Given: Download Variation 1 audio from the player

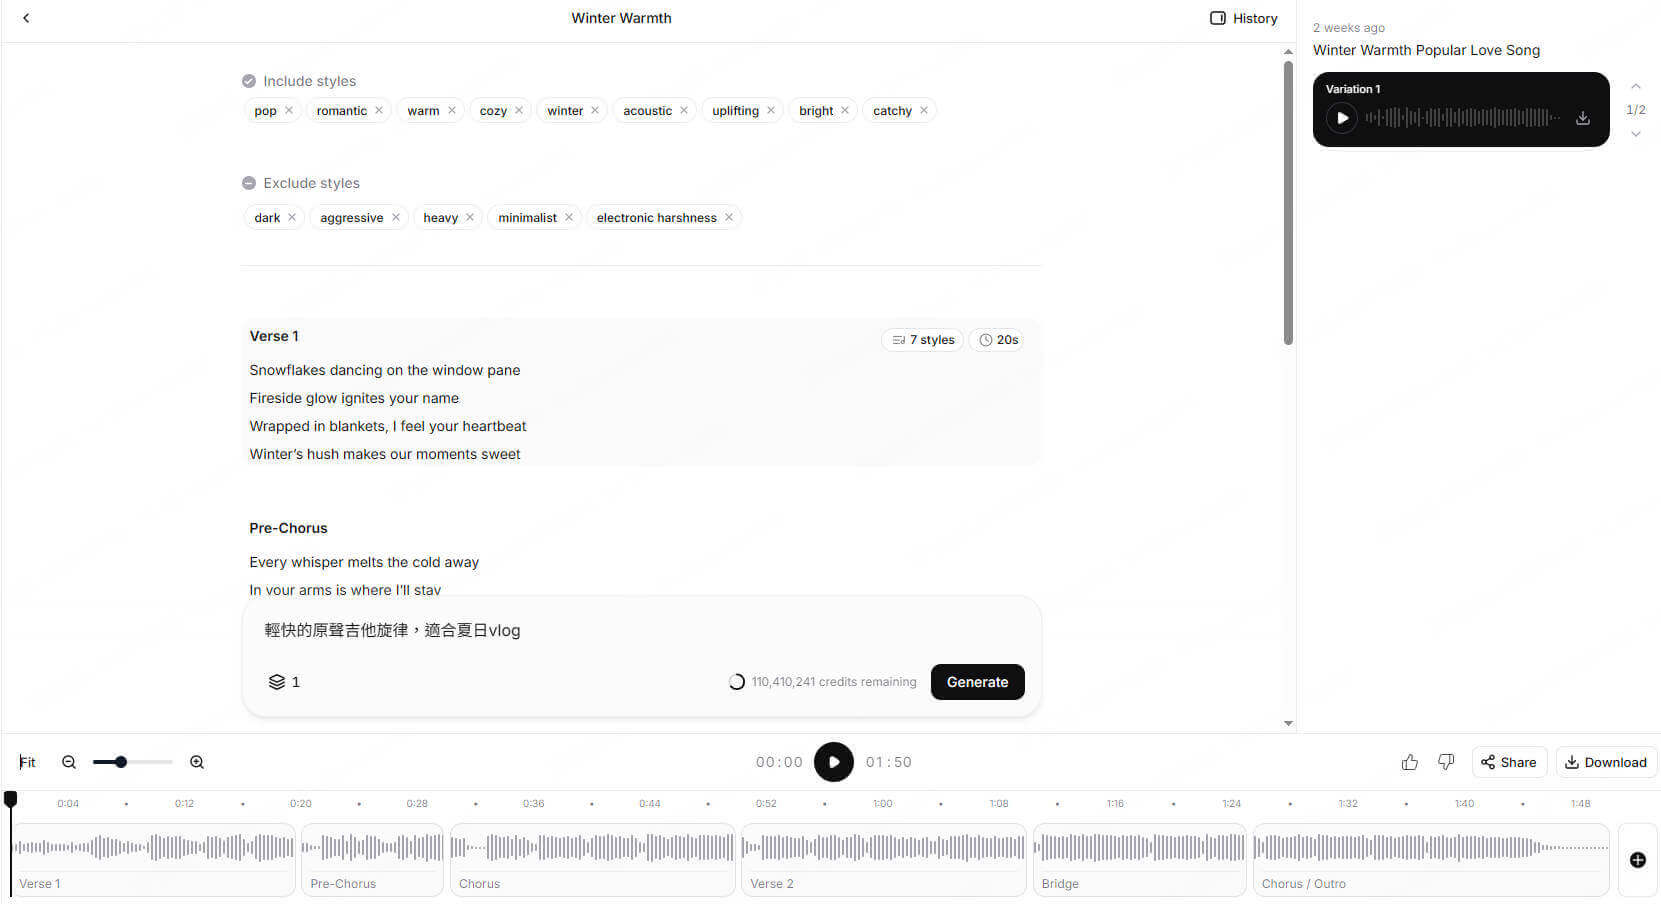Looking at the screenshot, I should pyautogui.click(x=1583, y=118).
